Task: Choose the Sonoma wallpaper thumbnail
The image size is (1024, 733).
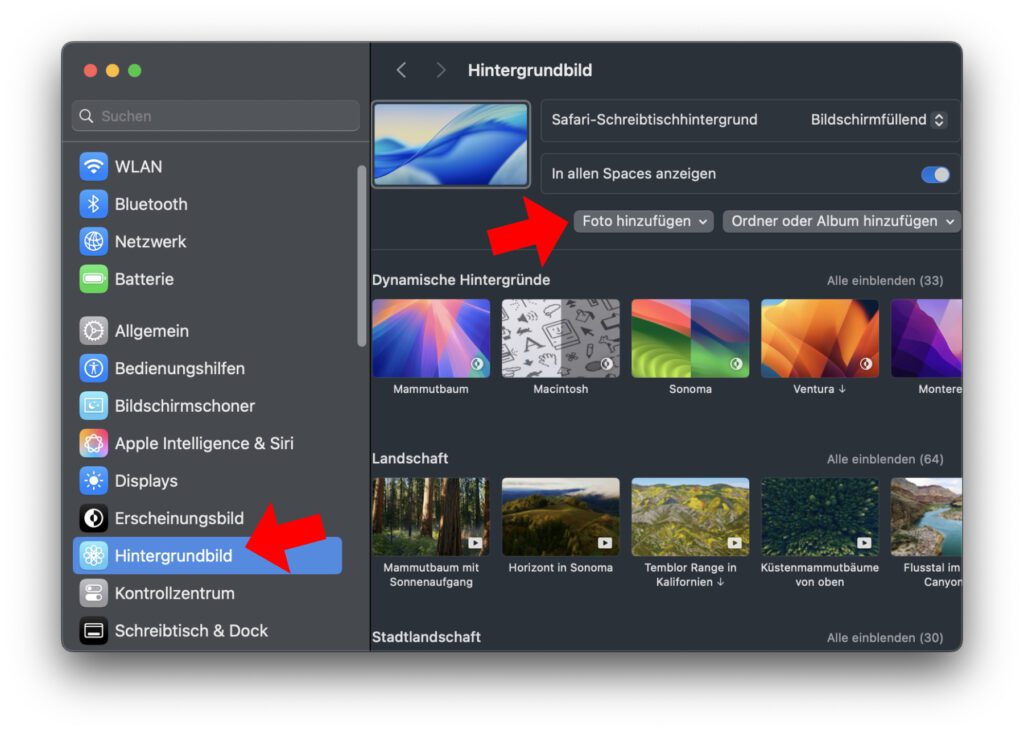Action: click(x=690, y=338)
